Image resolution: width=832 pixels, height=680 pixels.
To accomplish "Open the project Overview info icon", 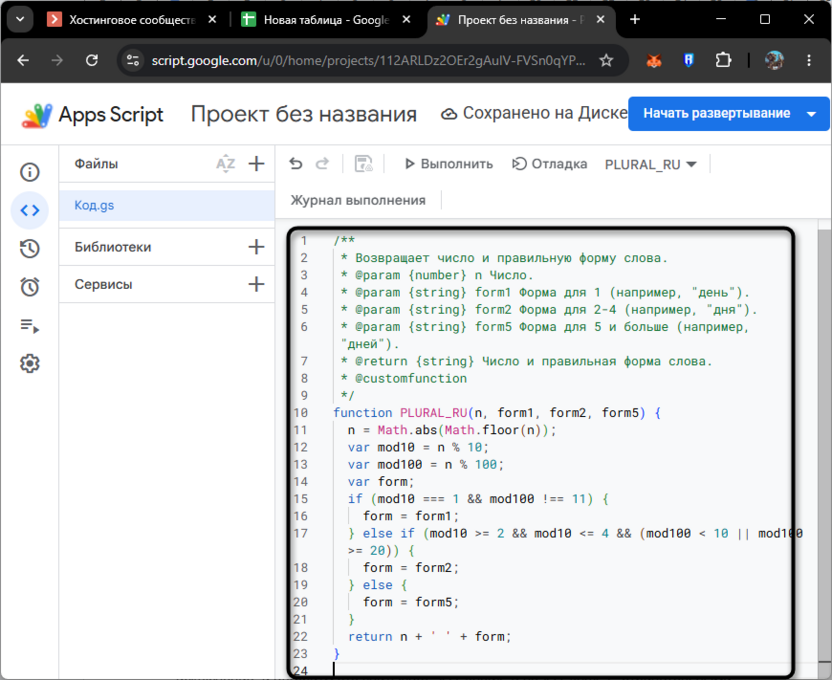I will (x=30, y=172).
